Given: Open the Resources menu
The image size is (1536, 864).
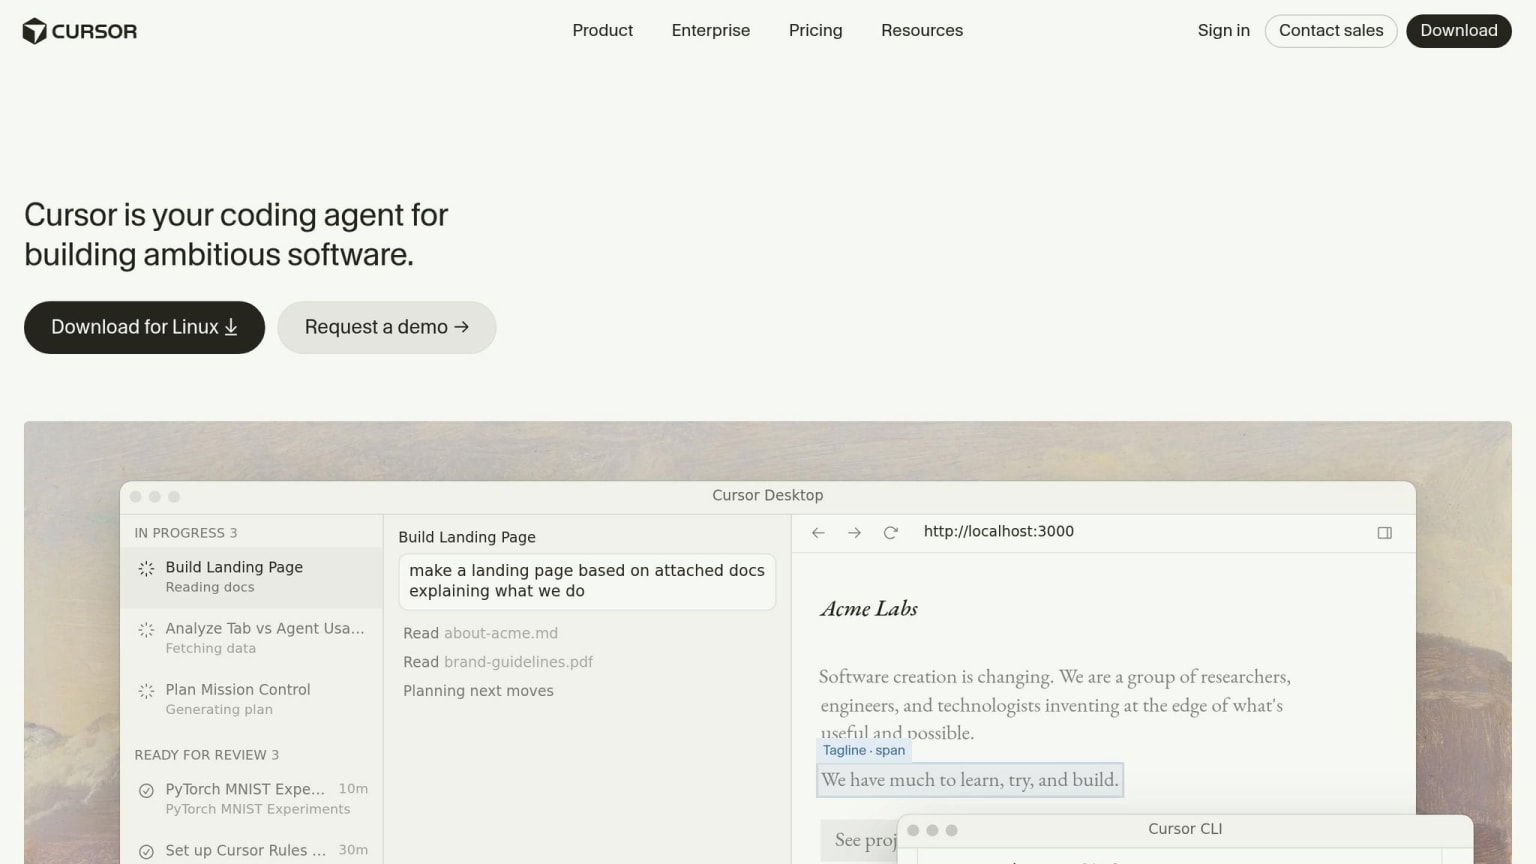Looking at the screenshot, I should (x=922, y=31).
